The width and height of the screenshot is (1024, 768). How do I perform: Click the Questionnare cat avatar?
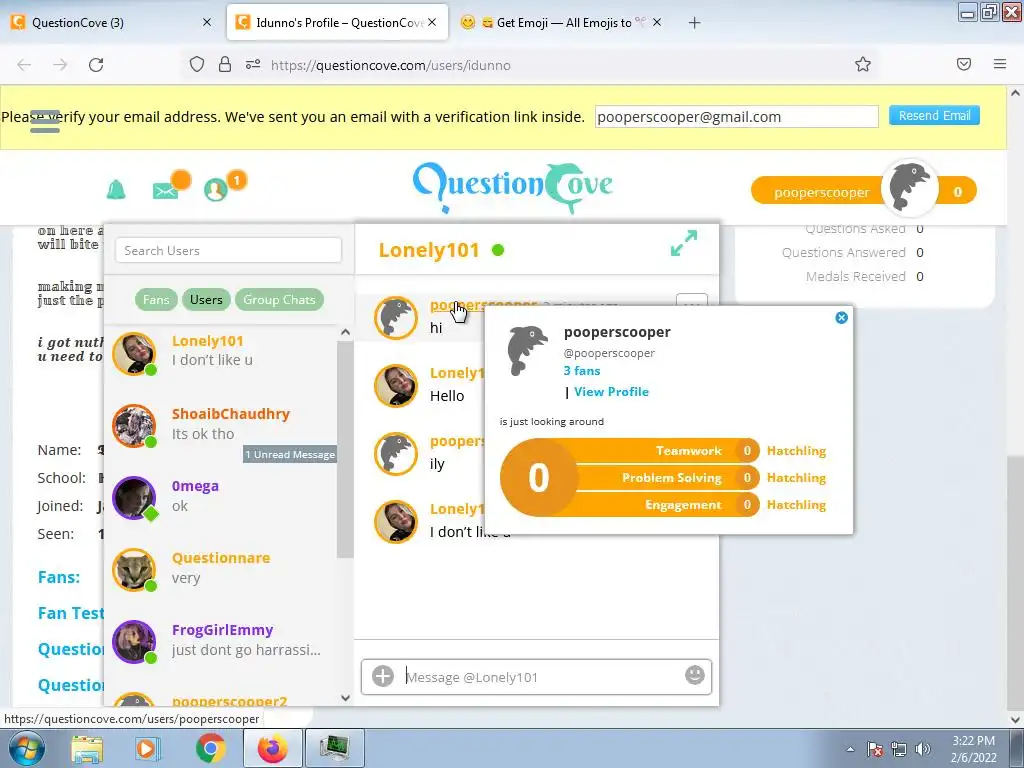[x=134, y=570]
